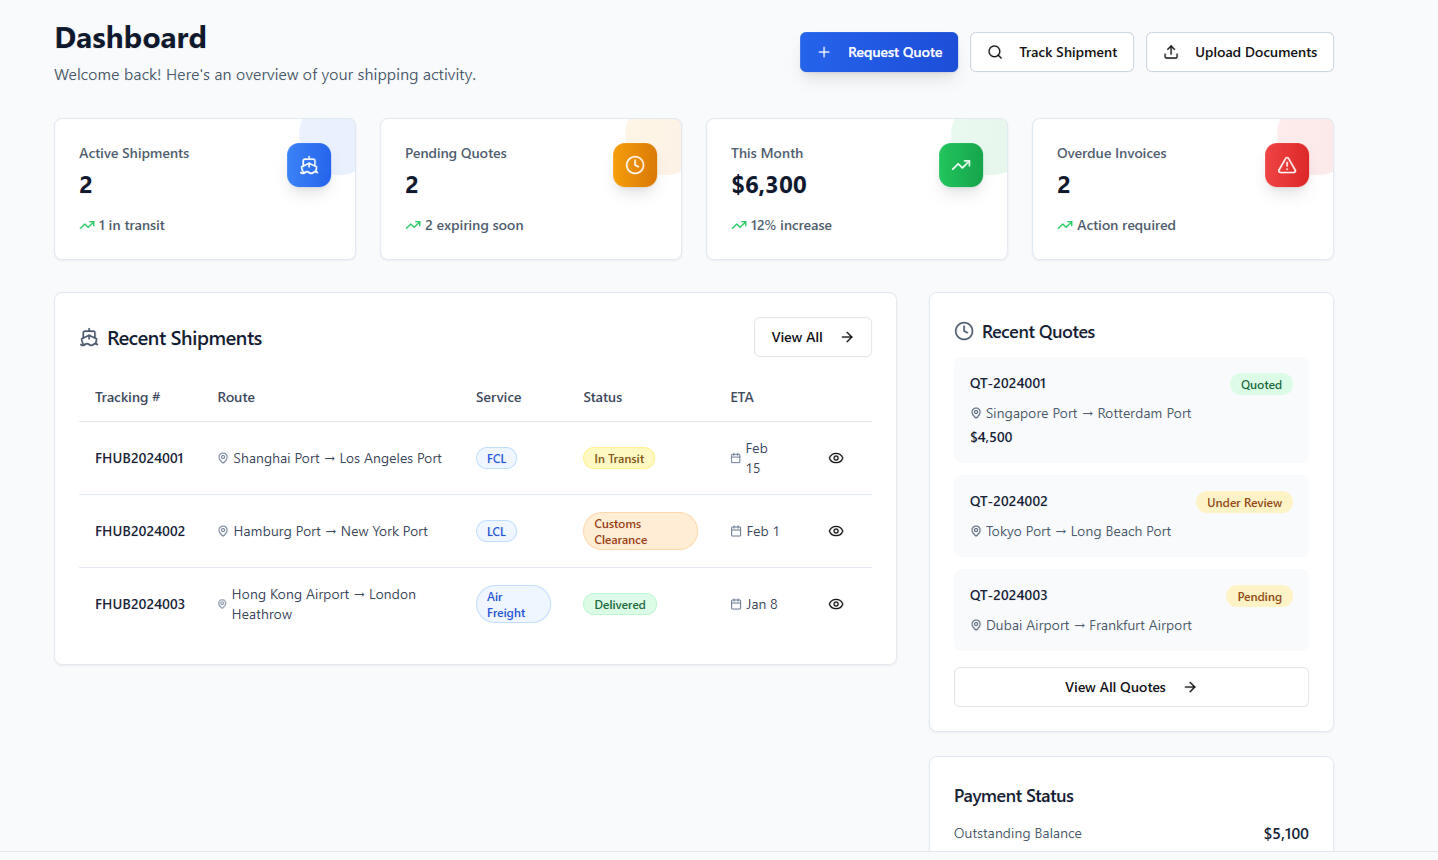
Task: Open Track Shipment search
Action: tap(1051, 52)
